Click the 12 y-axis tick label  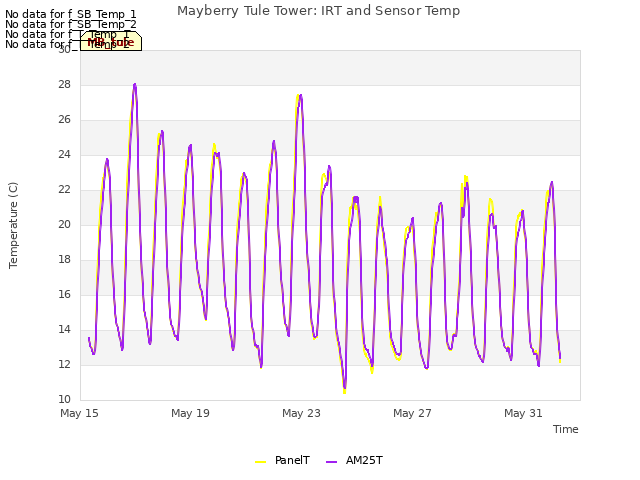(x=64, y=364)
